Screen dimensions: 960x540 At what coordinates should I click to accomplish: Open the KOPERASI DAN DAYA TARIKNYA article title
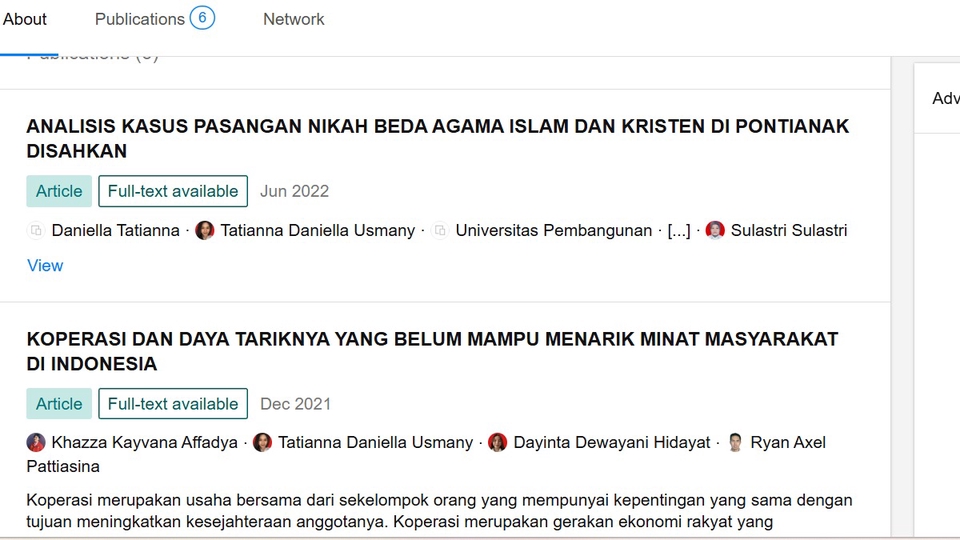tap(432, 351)
